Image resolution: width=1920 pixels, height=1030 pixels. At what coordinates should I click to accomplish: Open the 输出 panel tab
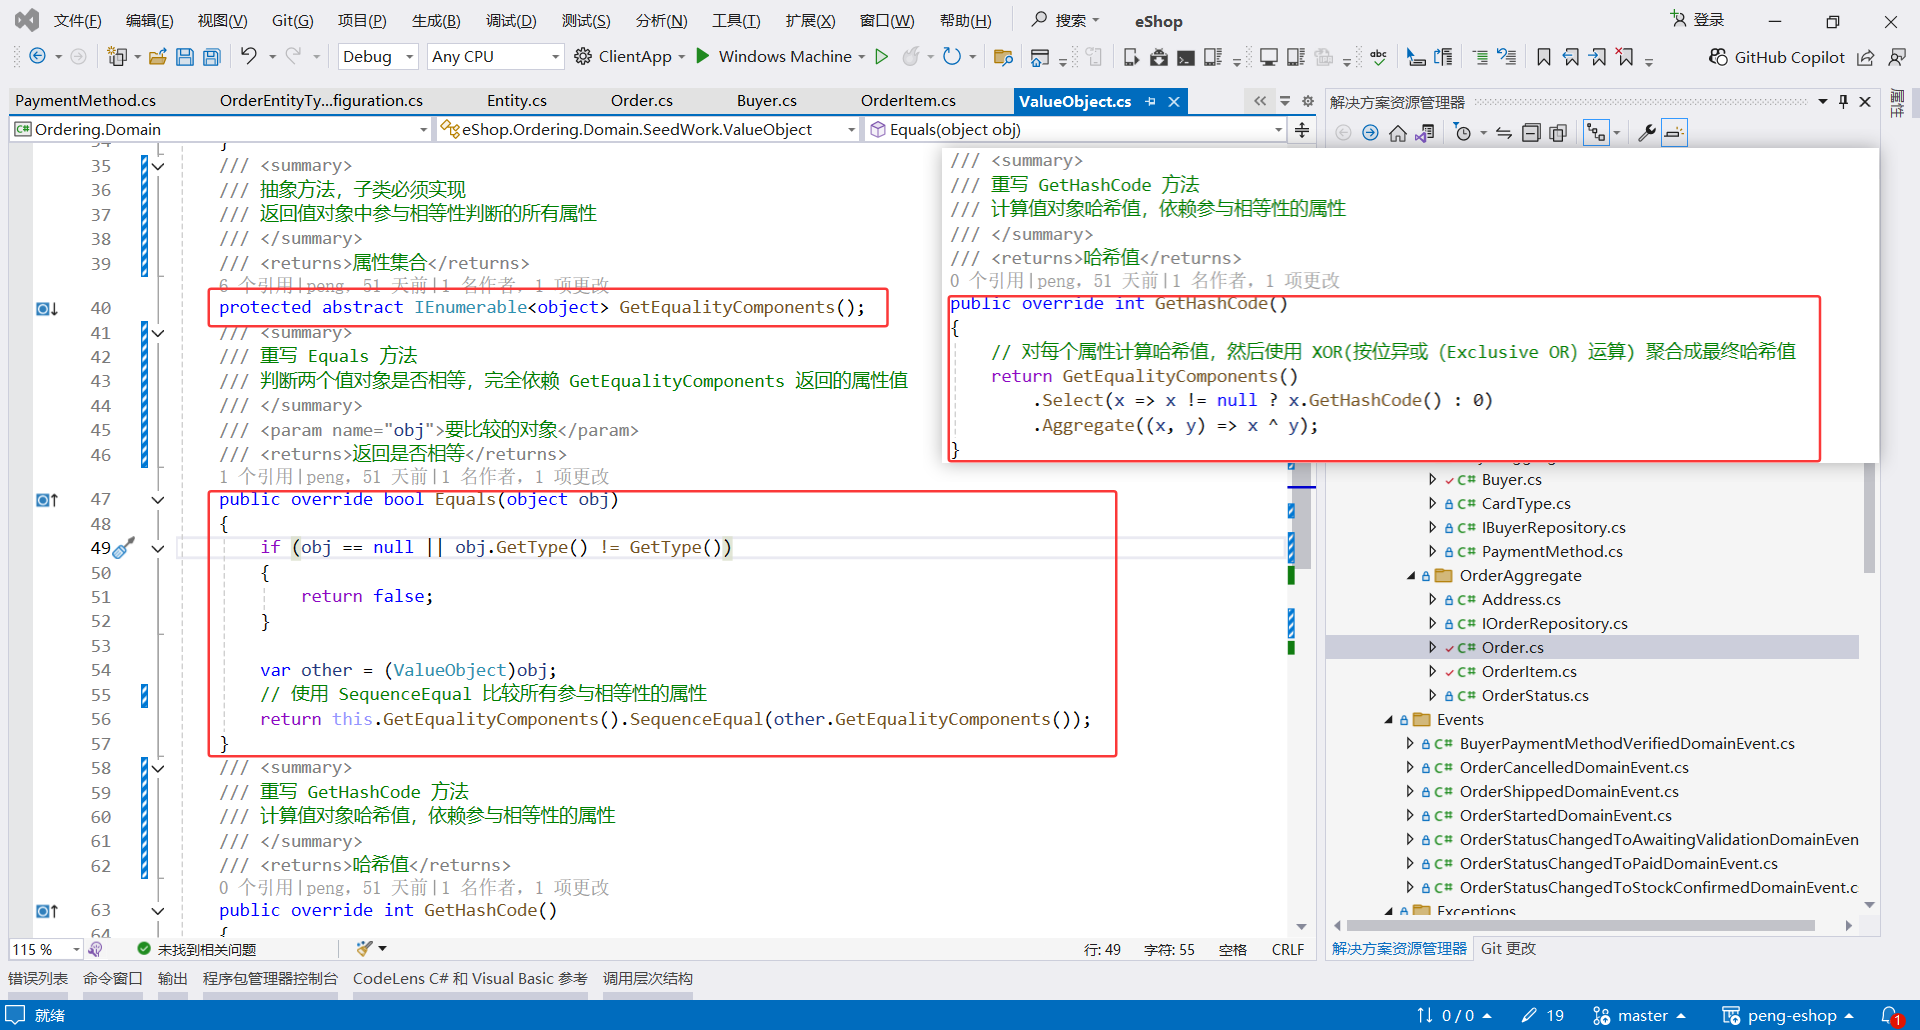coord(173,978)
